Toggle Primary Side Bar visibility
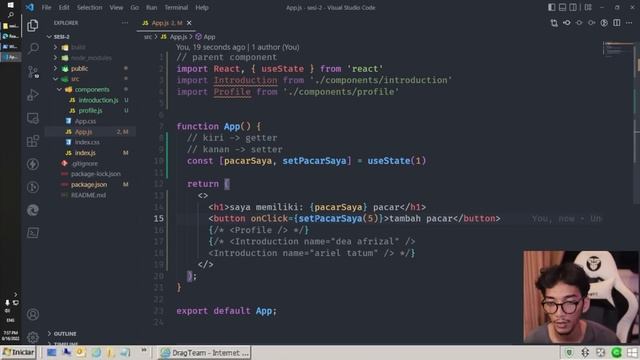This screenshot has width=640, height=360. 552,7
